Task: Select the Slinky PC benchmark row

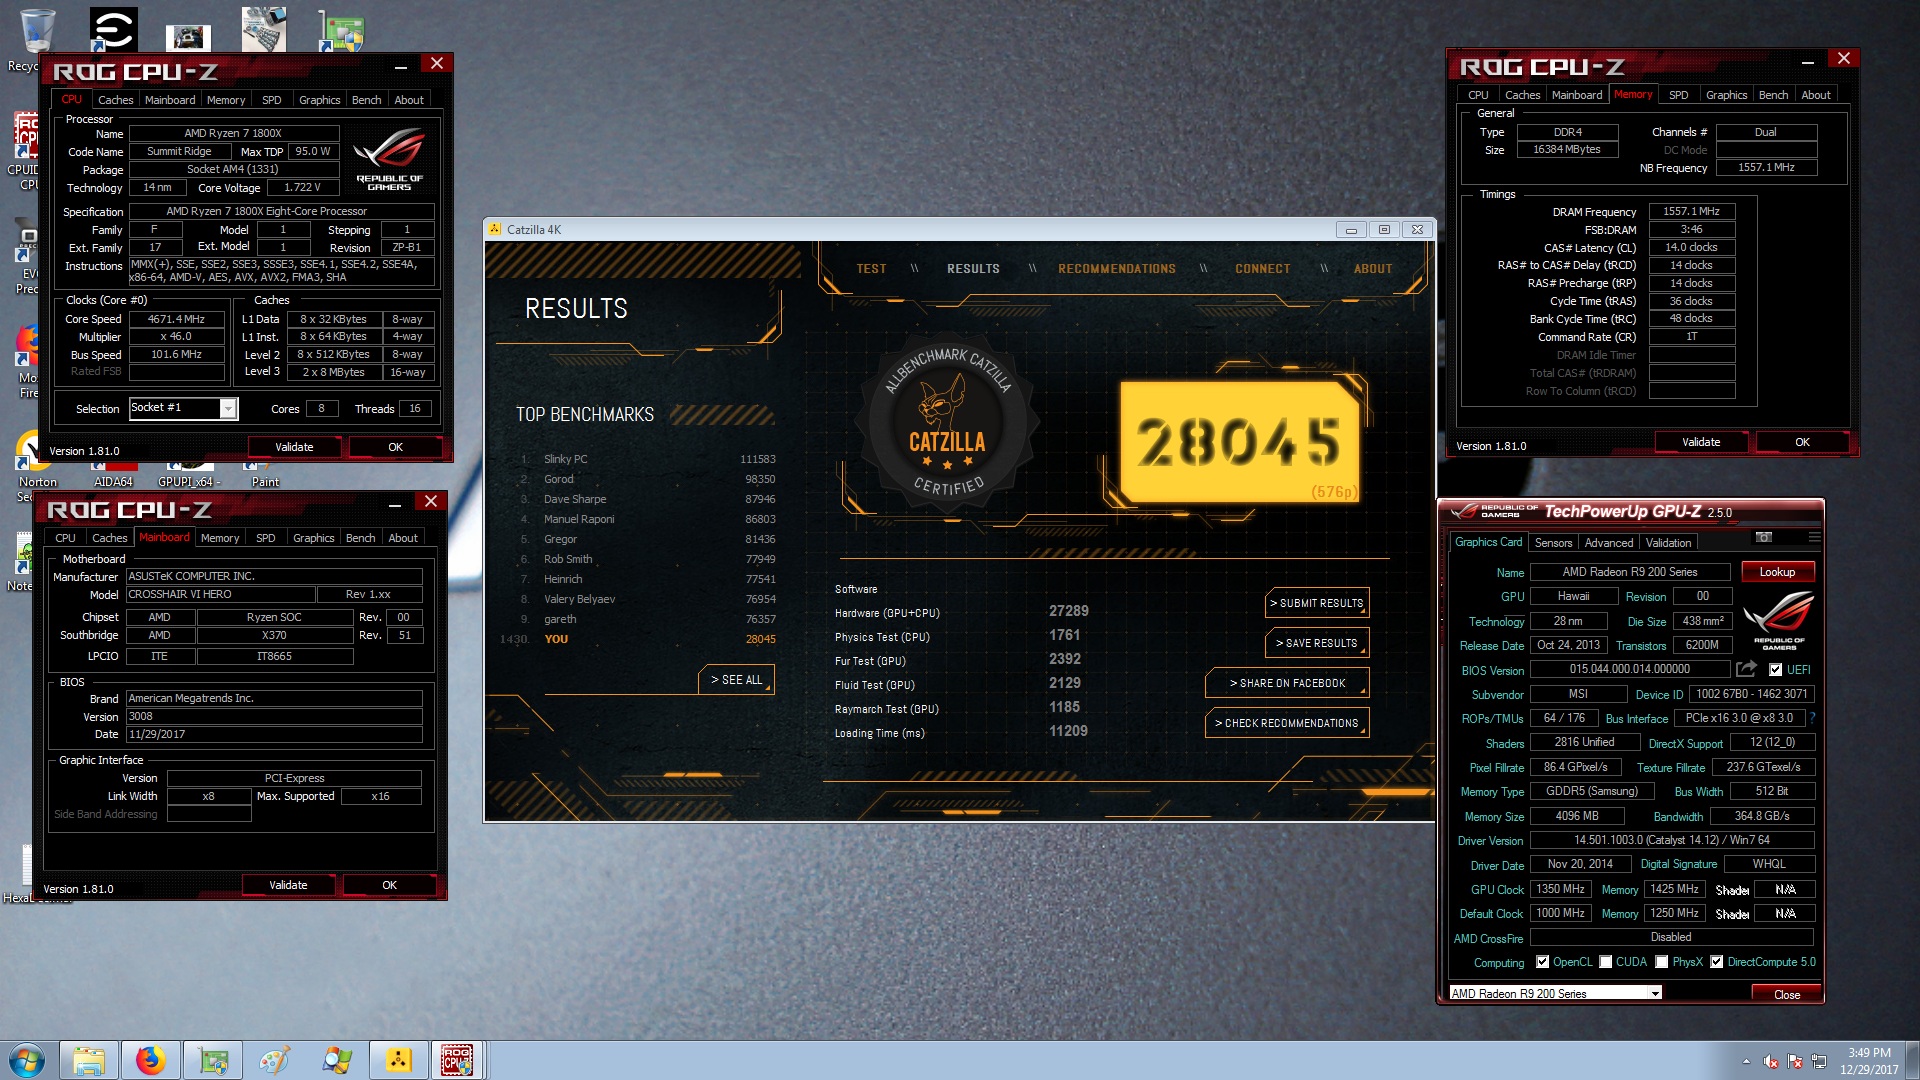Action: 648,459
